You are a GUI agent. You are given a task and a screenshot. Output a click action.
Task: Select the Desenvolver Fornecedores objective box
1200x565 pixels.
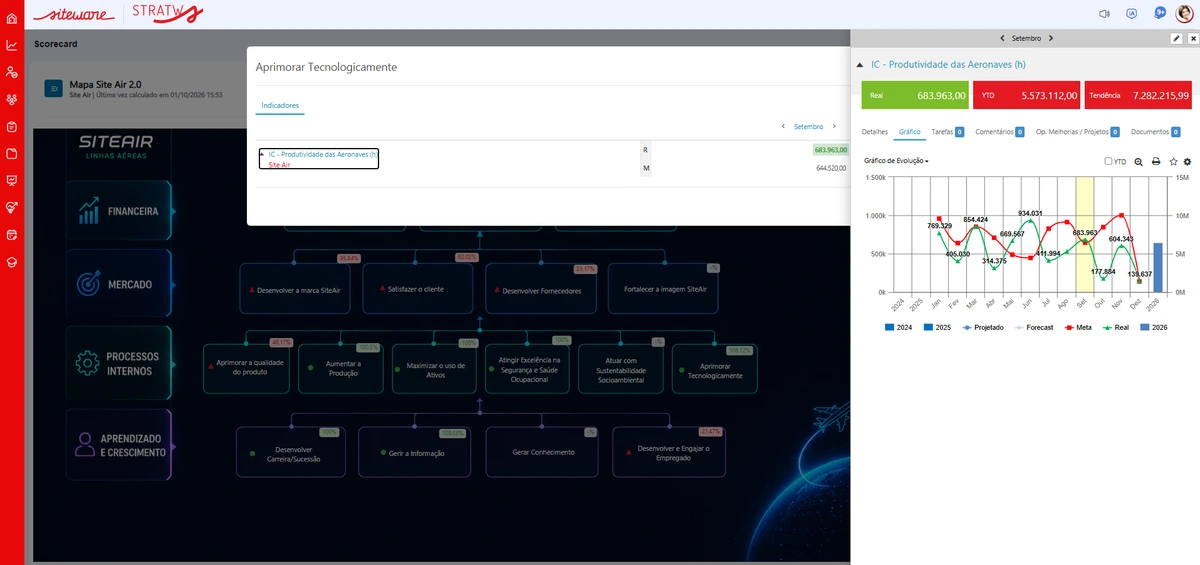pyautogui.click(x=542, y=290)
